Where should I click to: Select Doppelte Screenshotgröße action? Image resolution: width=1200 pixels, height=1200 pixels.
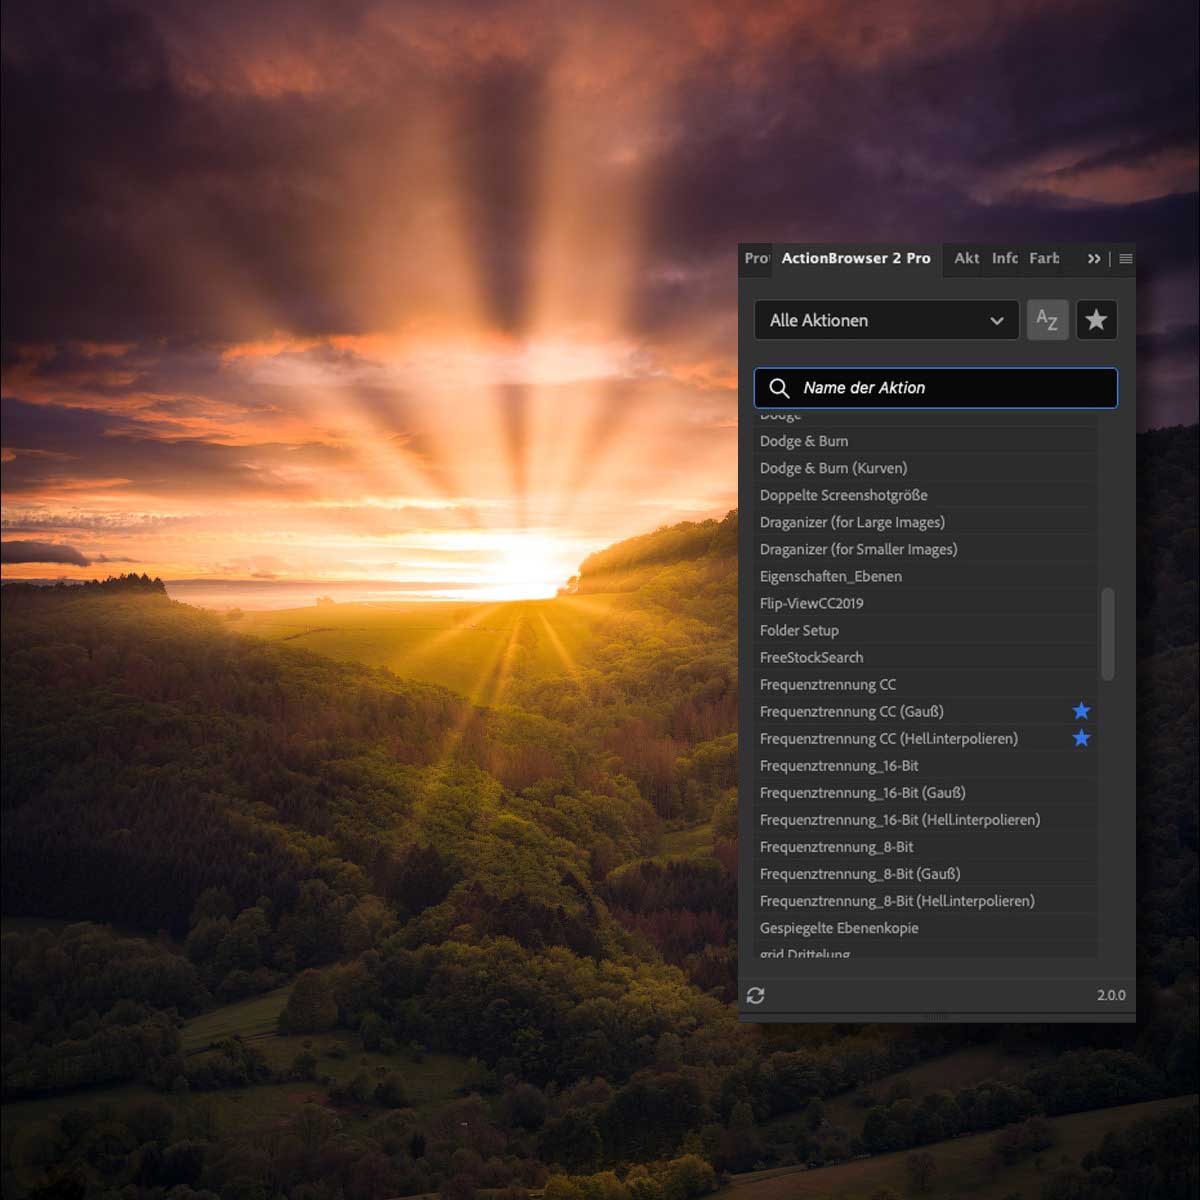(x=925, y=495)
